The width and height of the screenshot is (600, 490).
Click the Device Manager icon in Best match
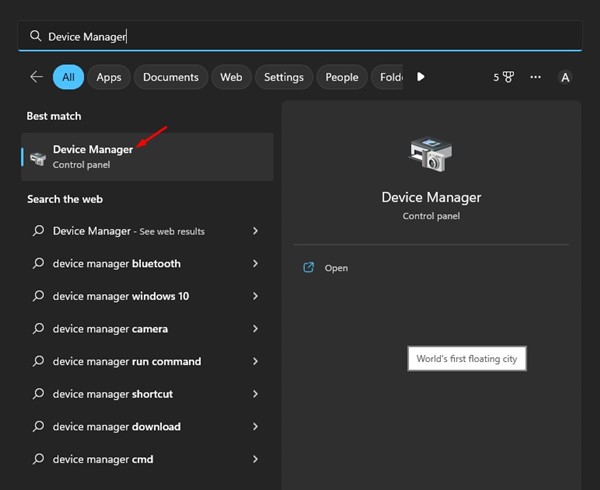pos(38,157)
